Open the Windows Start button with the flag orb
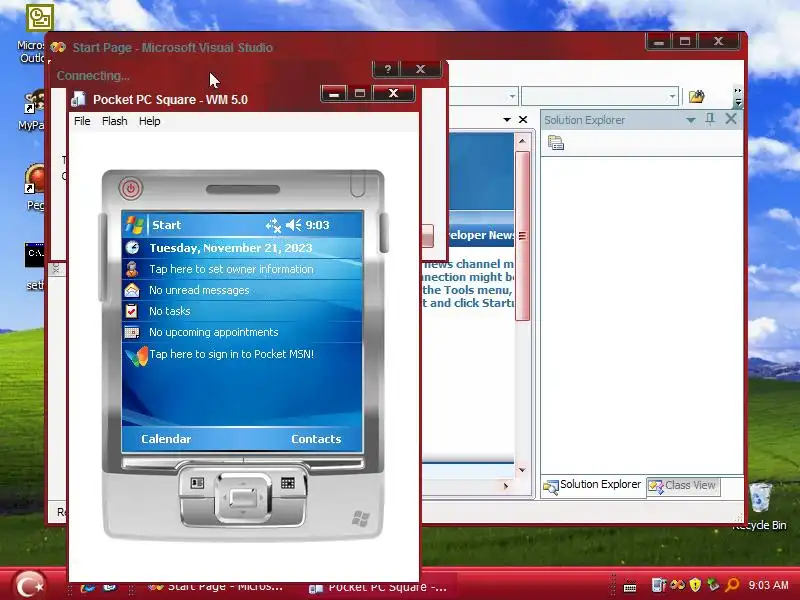Image resolution: width=800 pixels, height=600 pixels. click(x=29, y=585)
